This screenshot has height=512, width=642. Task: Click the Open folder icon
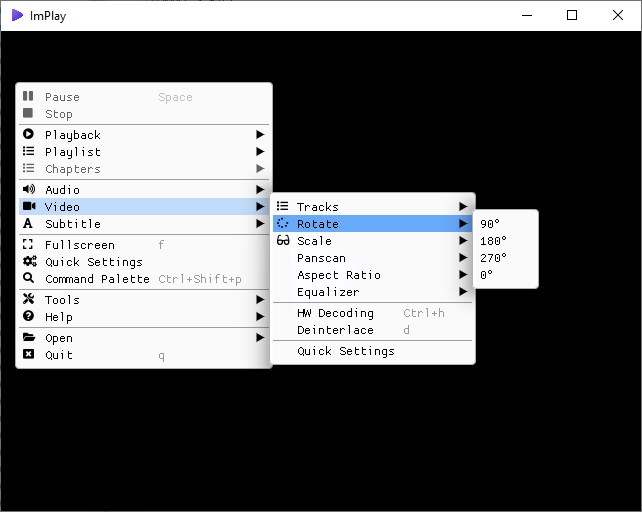tap(29, 337)
